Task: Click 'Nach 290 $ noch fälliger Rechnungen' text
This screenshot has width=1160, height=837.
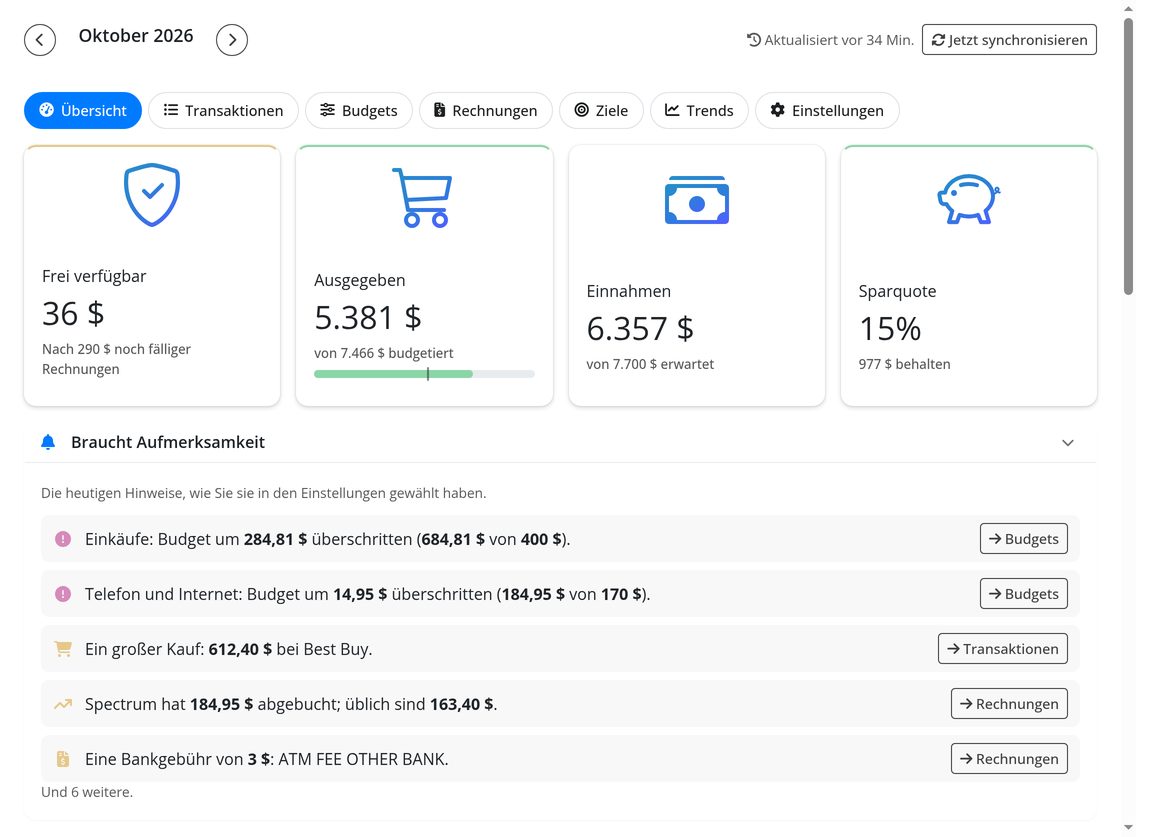Action: pos(116,359)
